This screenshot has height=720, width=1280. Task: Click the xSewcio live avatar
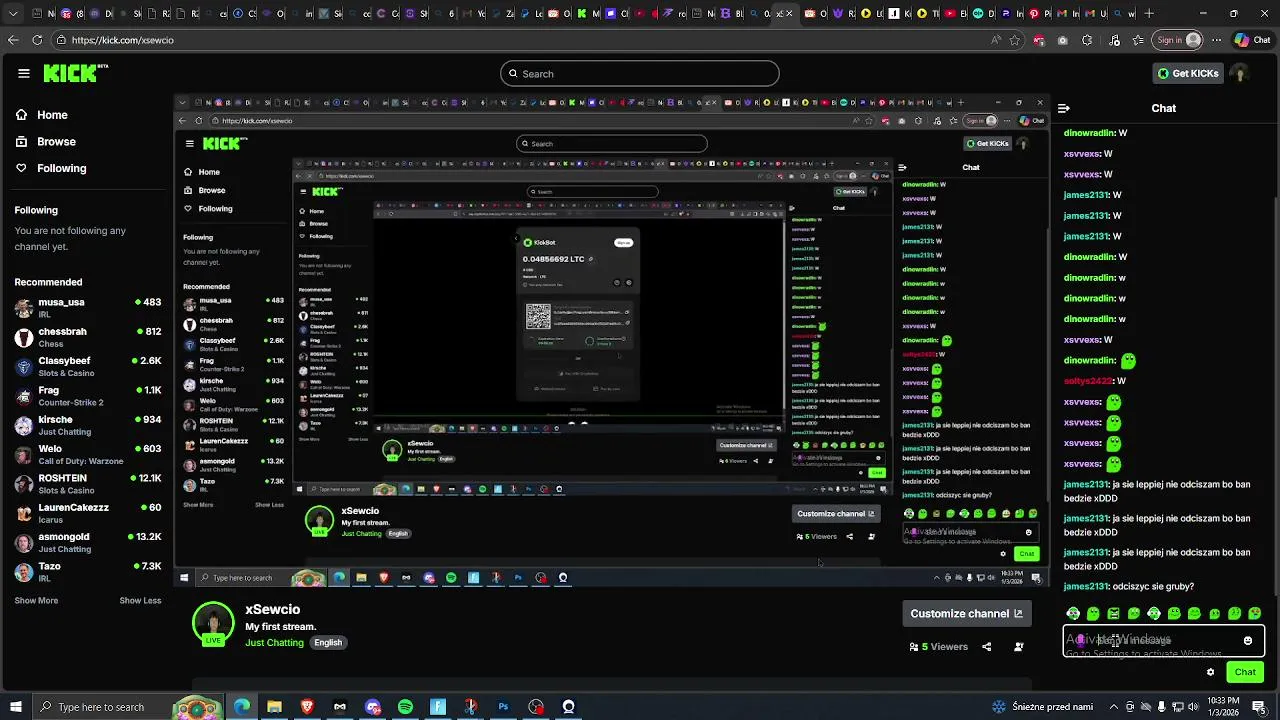pyautogui.click(x=213, y=623)
